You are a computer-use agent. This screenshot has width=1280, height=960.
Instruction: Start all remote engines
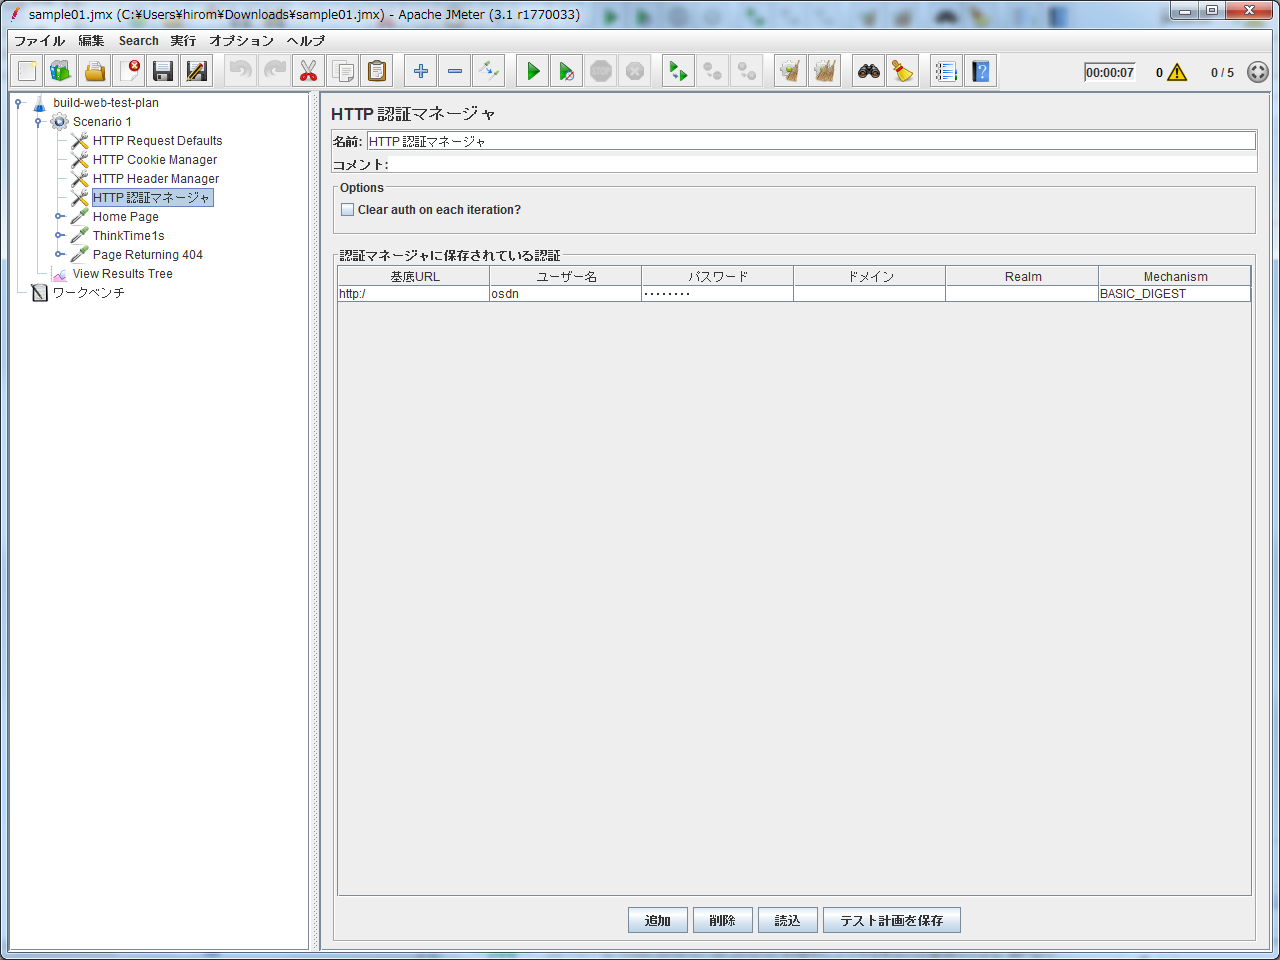tap(679, 71)
